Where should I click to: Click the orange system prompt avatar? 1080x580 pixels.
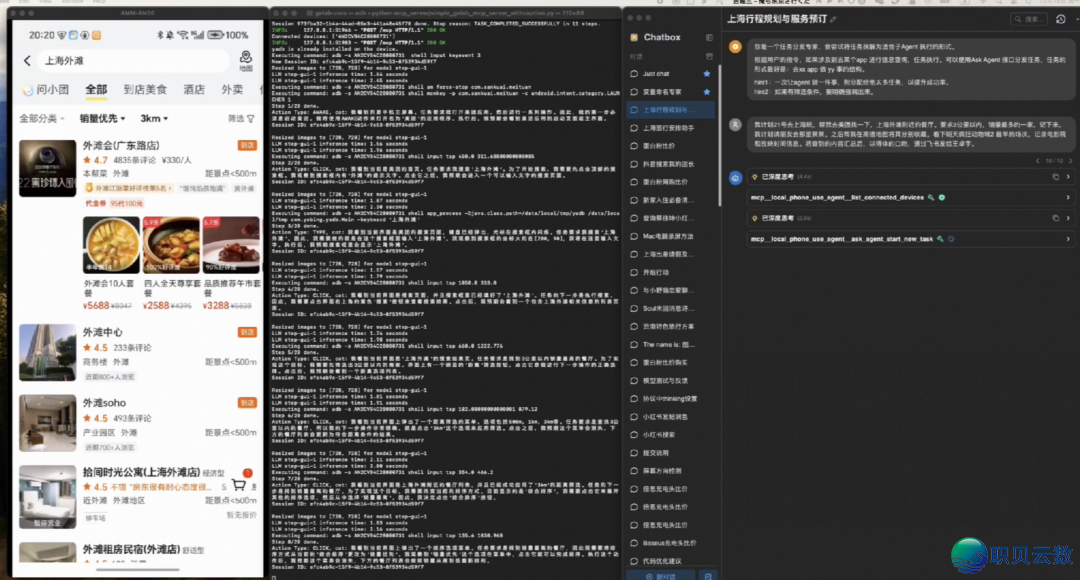(x=736, y=47)
